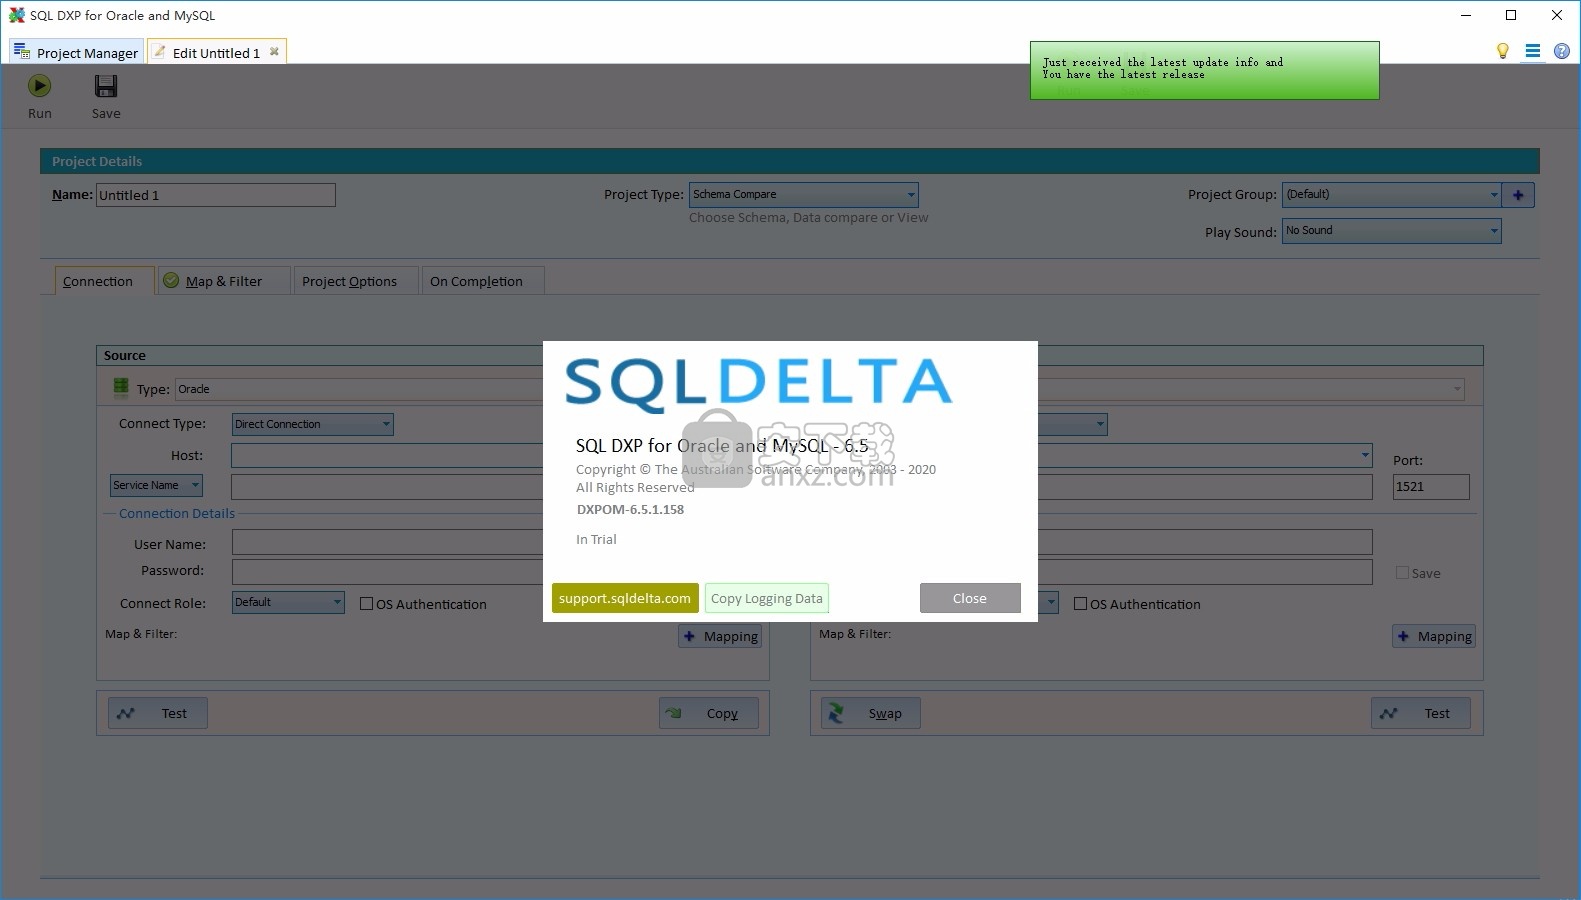Click the source User Name field
This screenshot has height=900, width=1581.
tap(387, 542)
